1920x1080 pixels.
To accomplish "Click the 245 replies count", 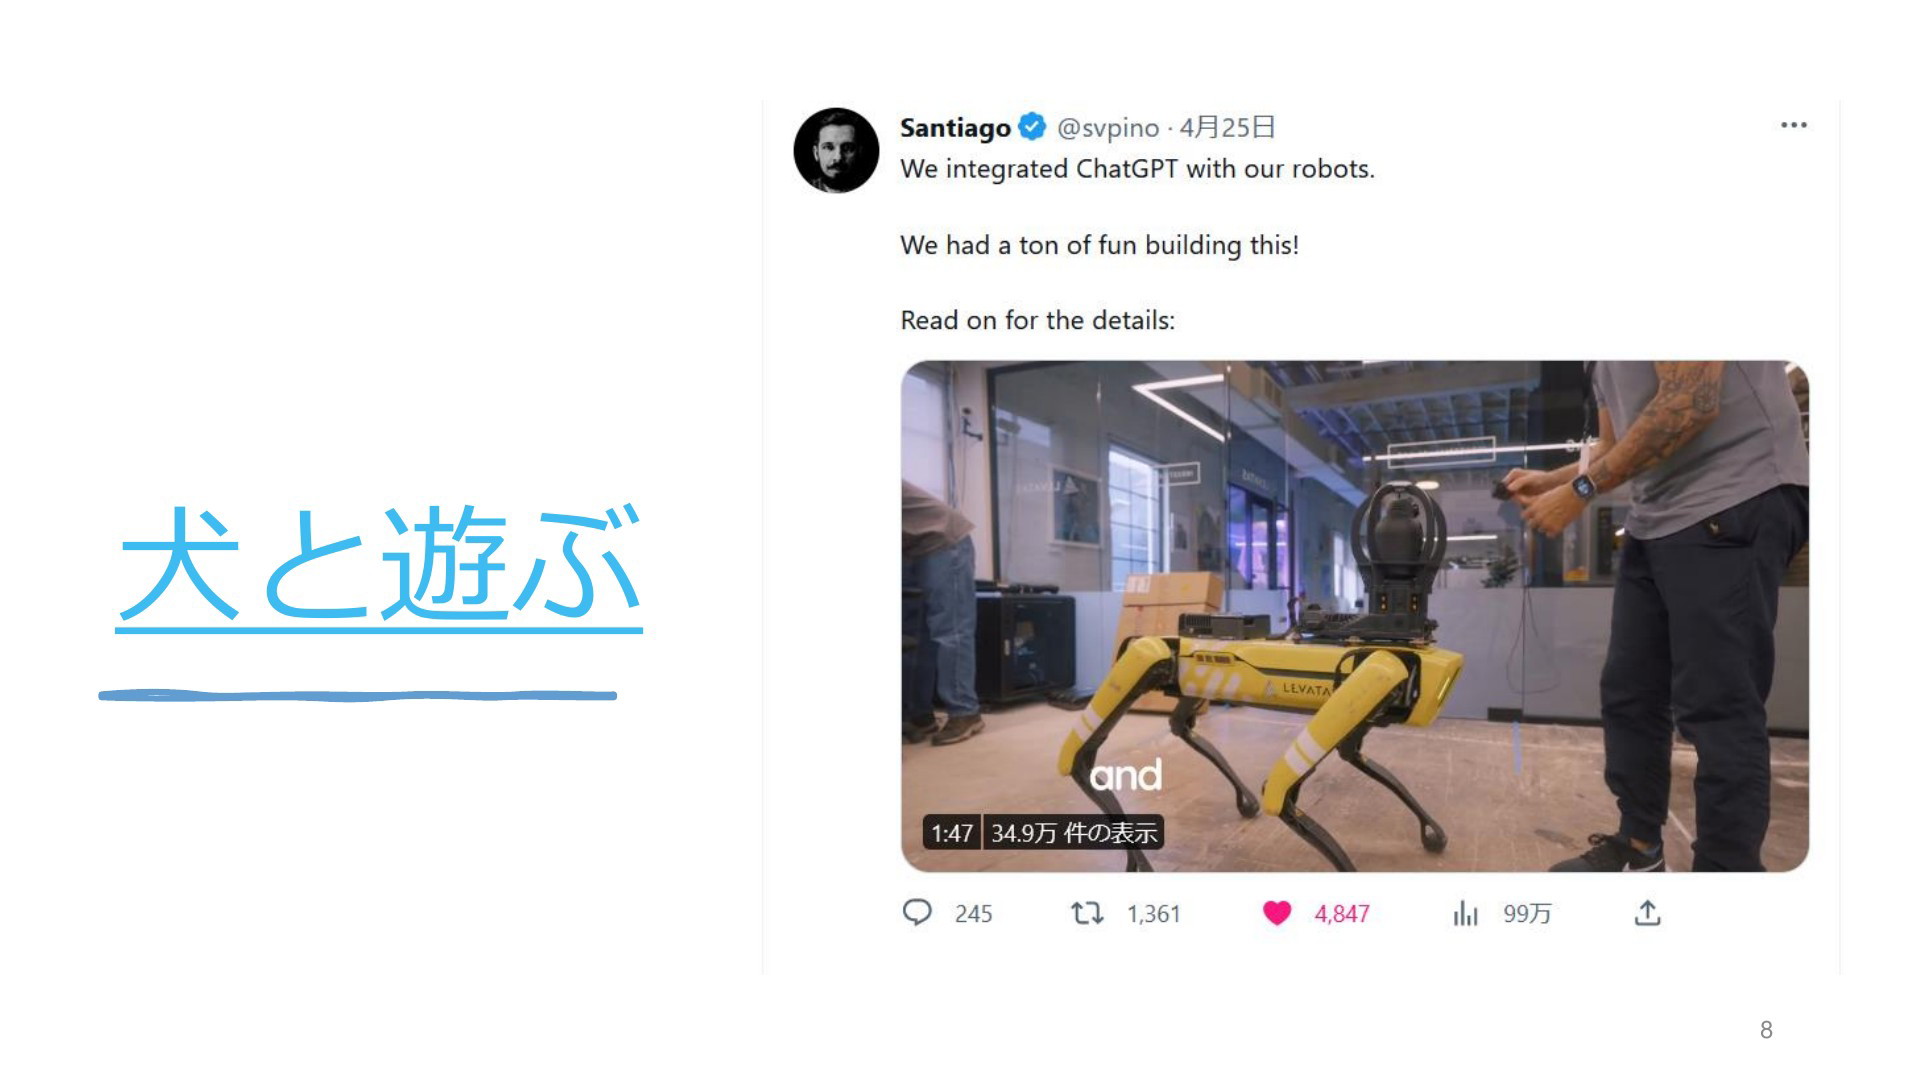I will click(x=973, y=914).
